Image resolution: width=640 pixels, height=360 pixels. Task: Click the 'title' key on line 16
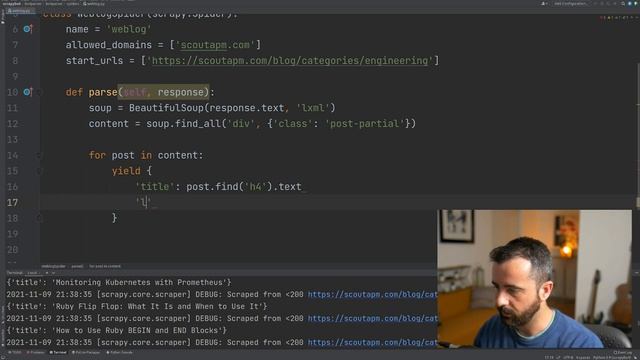click(155, 187)
